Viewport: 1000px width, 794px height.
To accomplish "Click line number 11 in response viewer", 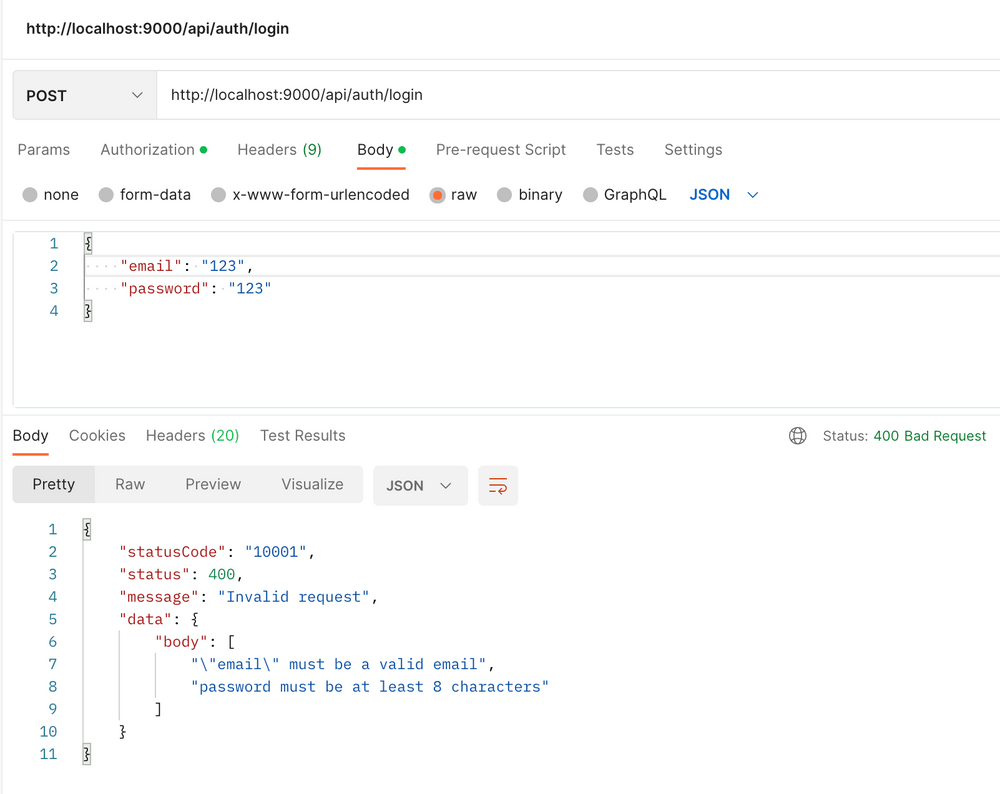I will click(48, 754).
